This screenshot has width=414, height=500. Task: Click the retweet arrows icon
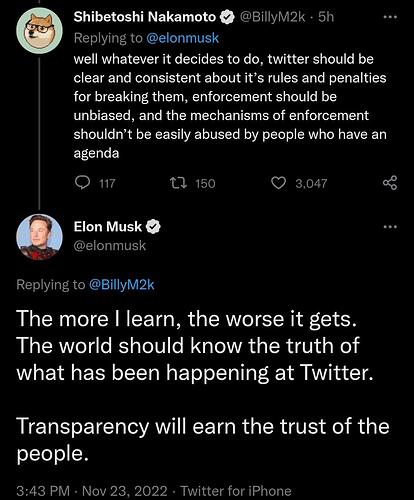[179, 183]
